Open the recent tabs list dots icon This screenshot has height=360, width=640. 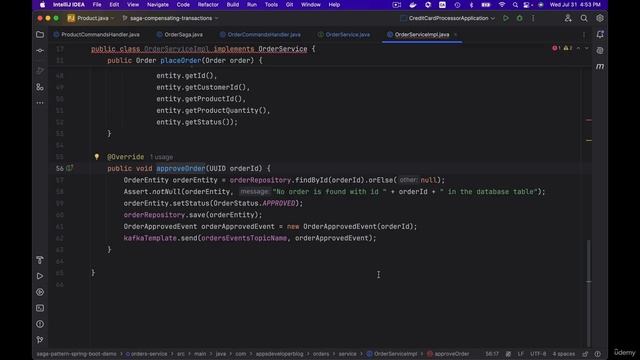(584, 35)
